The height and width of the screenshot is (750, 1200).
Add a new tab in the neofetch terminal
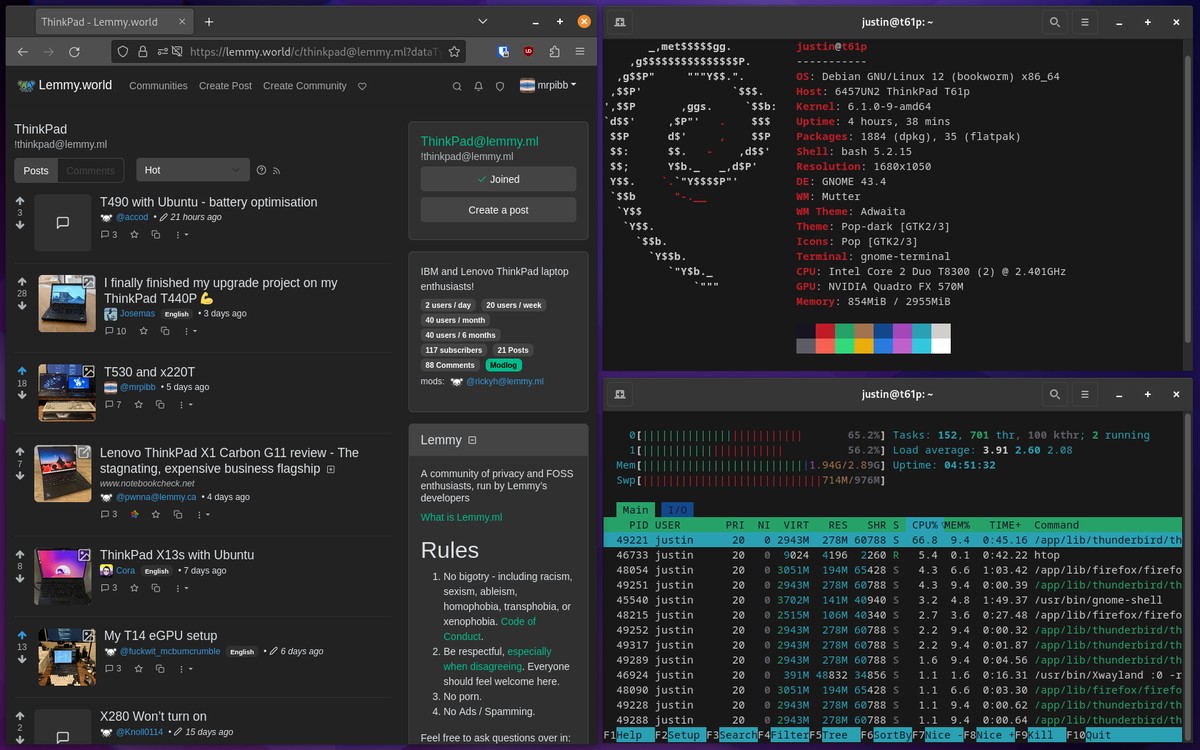[x=620, y=22]
